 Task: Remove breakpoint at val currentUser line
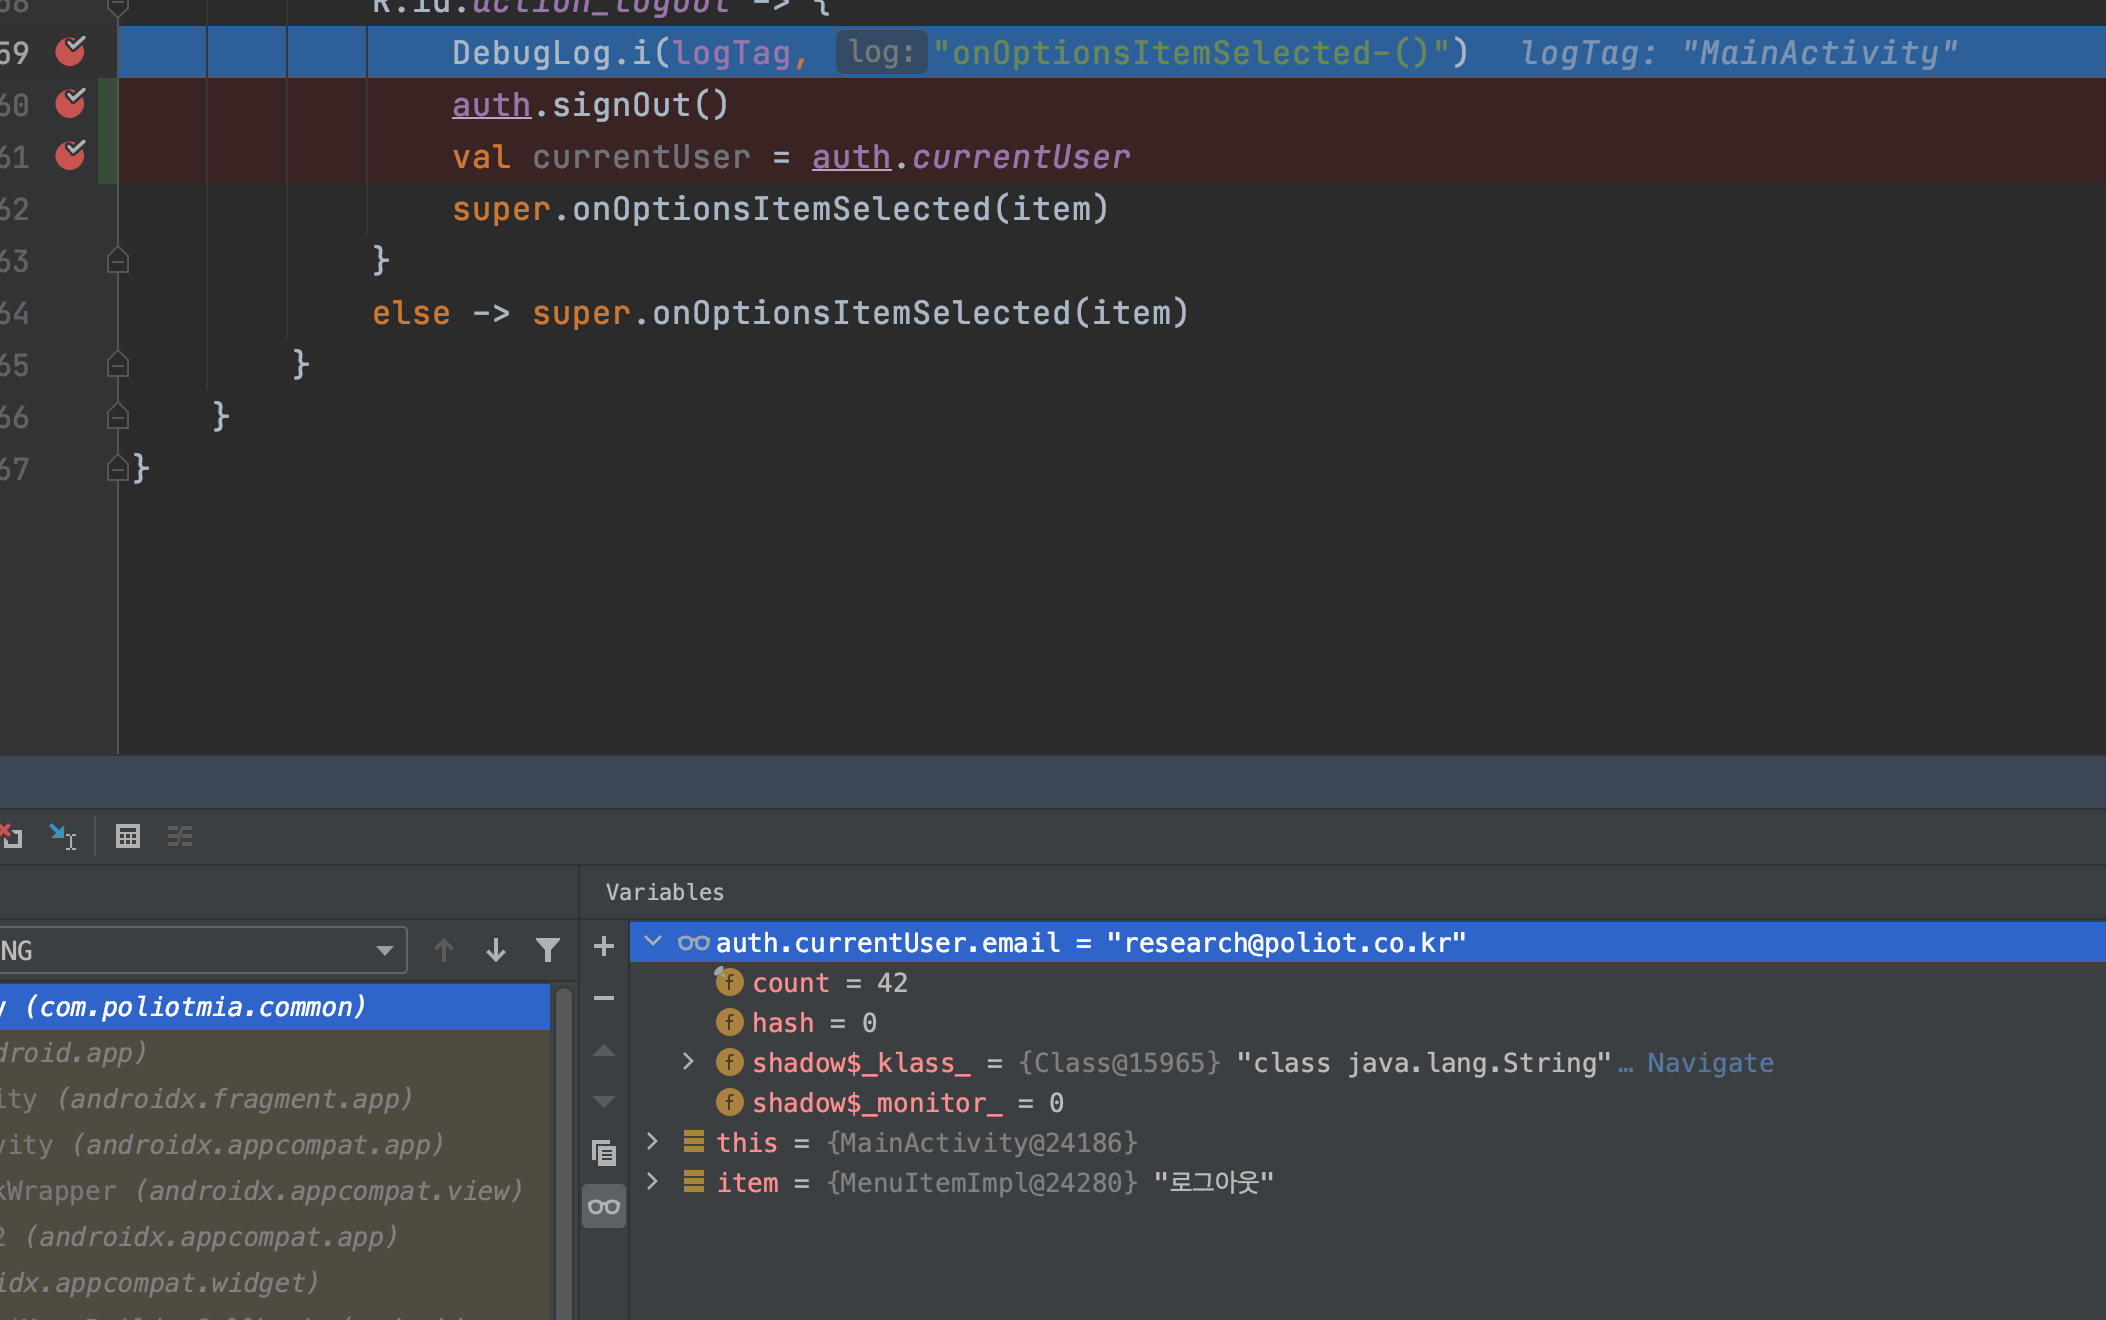coord(70,155)
